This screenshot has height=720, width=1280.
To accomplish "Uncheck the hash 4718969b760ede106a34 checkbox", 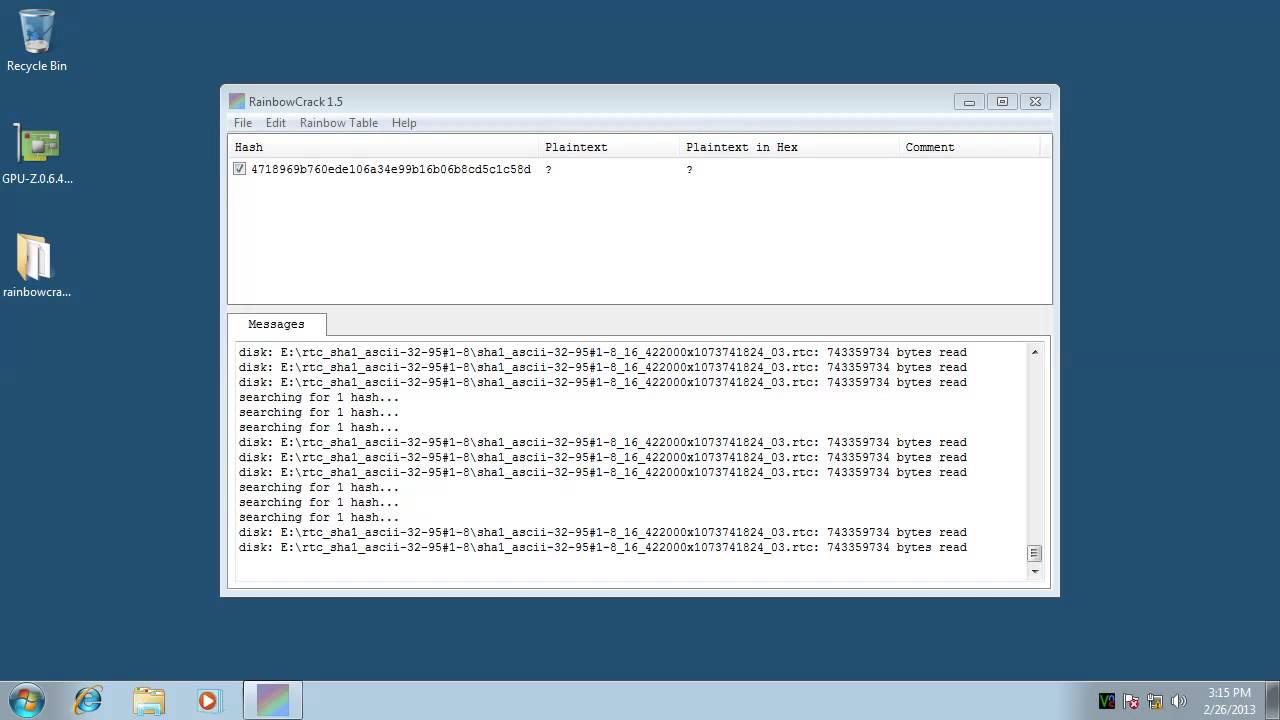I will [x=239, y=169].
